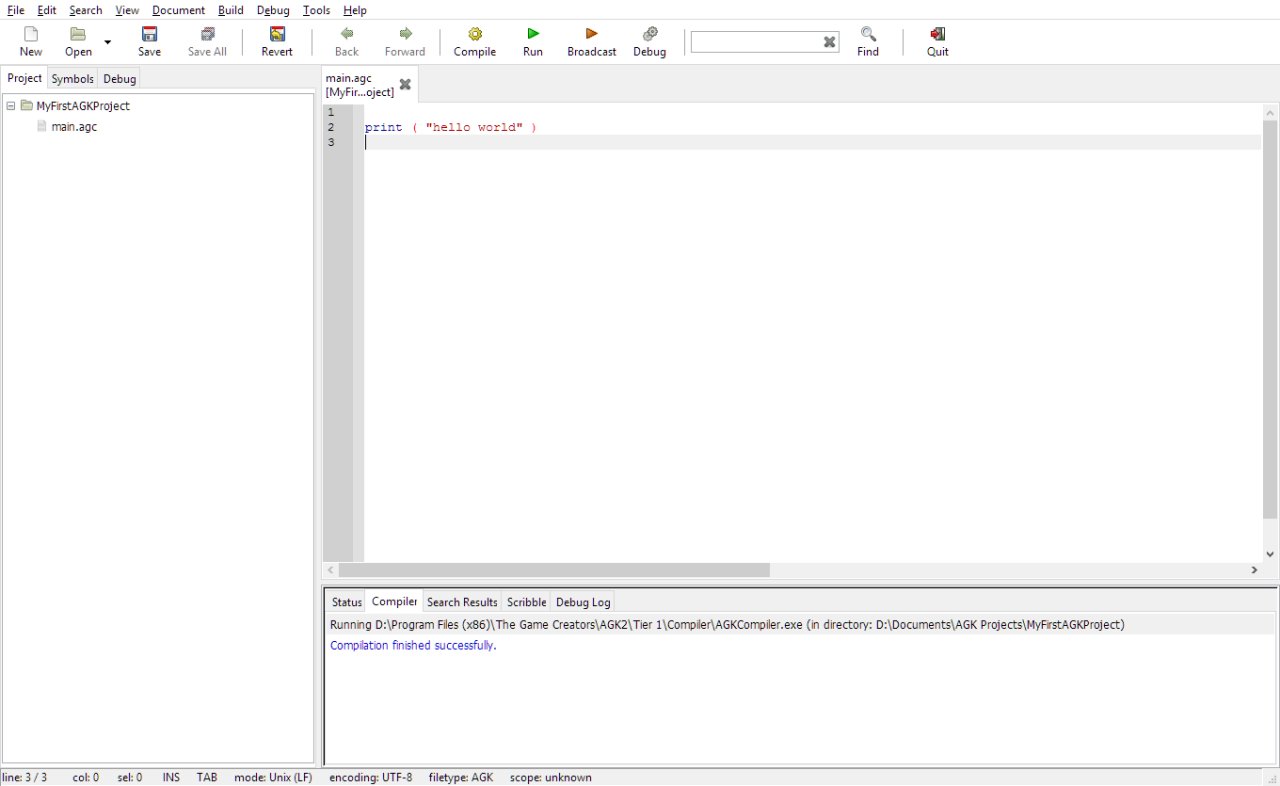The height and width of the screenshot is (786, 1280).
Task: Revert the document using Revert icon
Action: (277, 34)
